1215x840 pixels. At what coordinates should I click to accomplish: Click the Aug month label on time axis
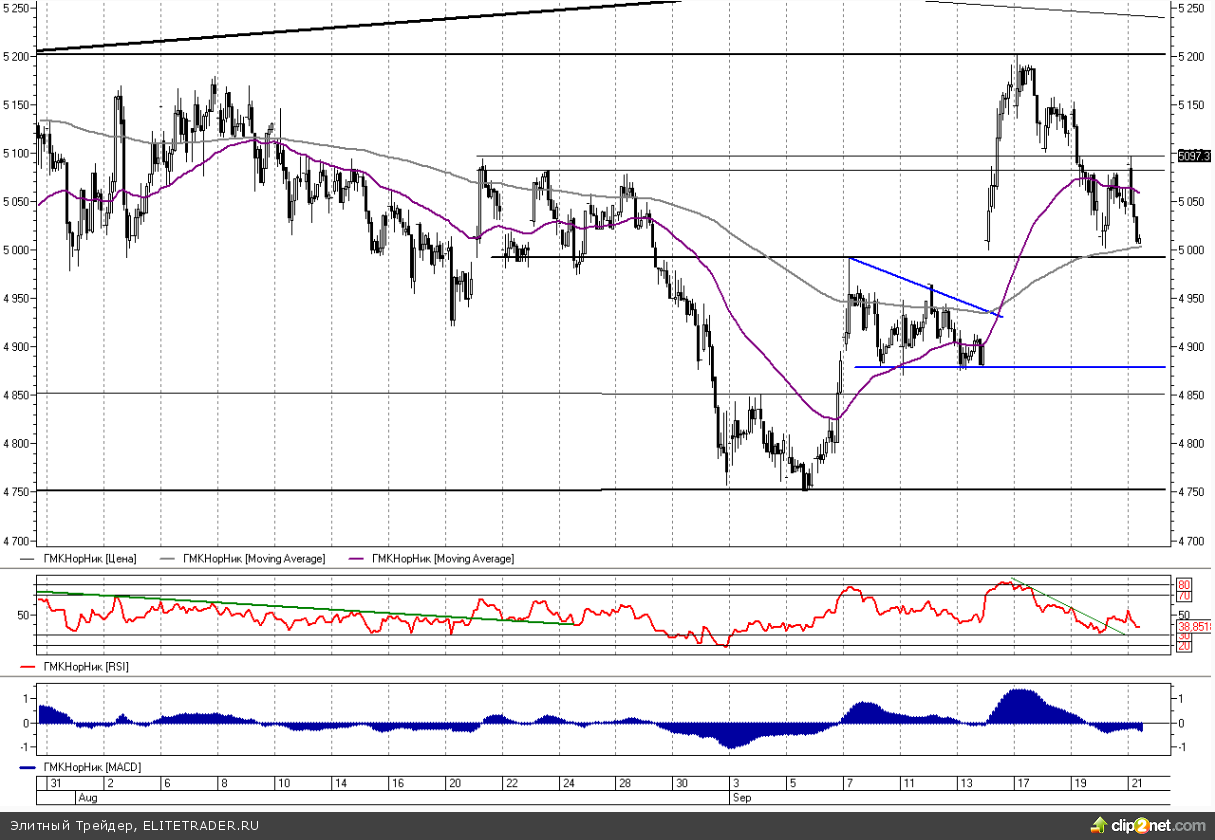(88, 799)
